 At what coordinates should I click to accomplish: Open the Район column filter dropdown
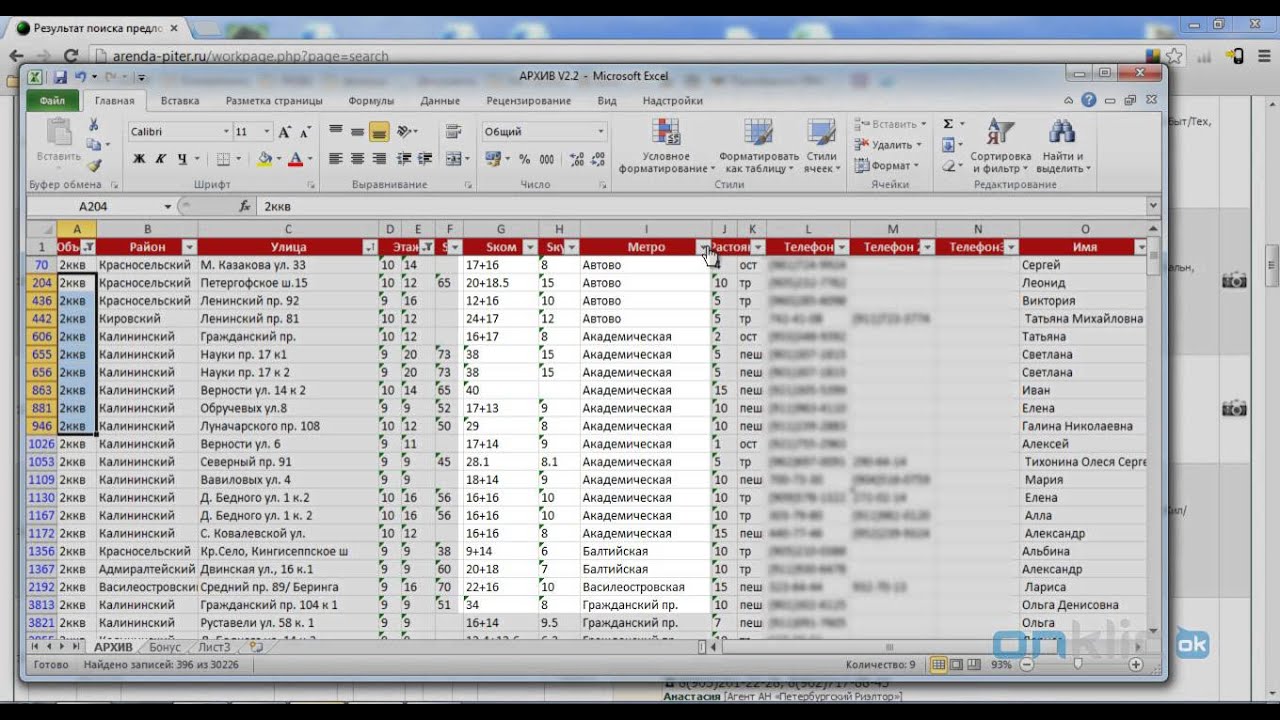pyautogui.click(x=189, y=247)
